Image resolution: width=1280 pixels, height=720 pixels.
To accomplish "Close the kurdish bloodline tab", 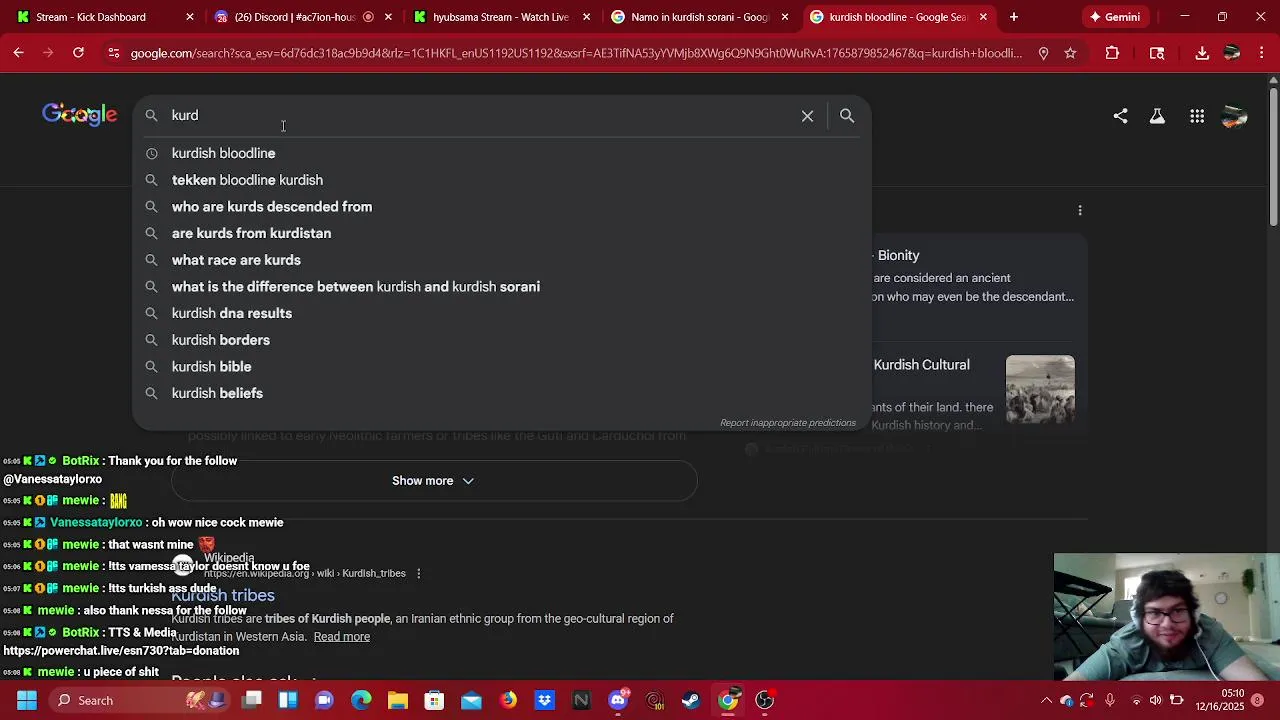I will (x=983, y=17).
